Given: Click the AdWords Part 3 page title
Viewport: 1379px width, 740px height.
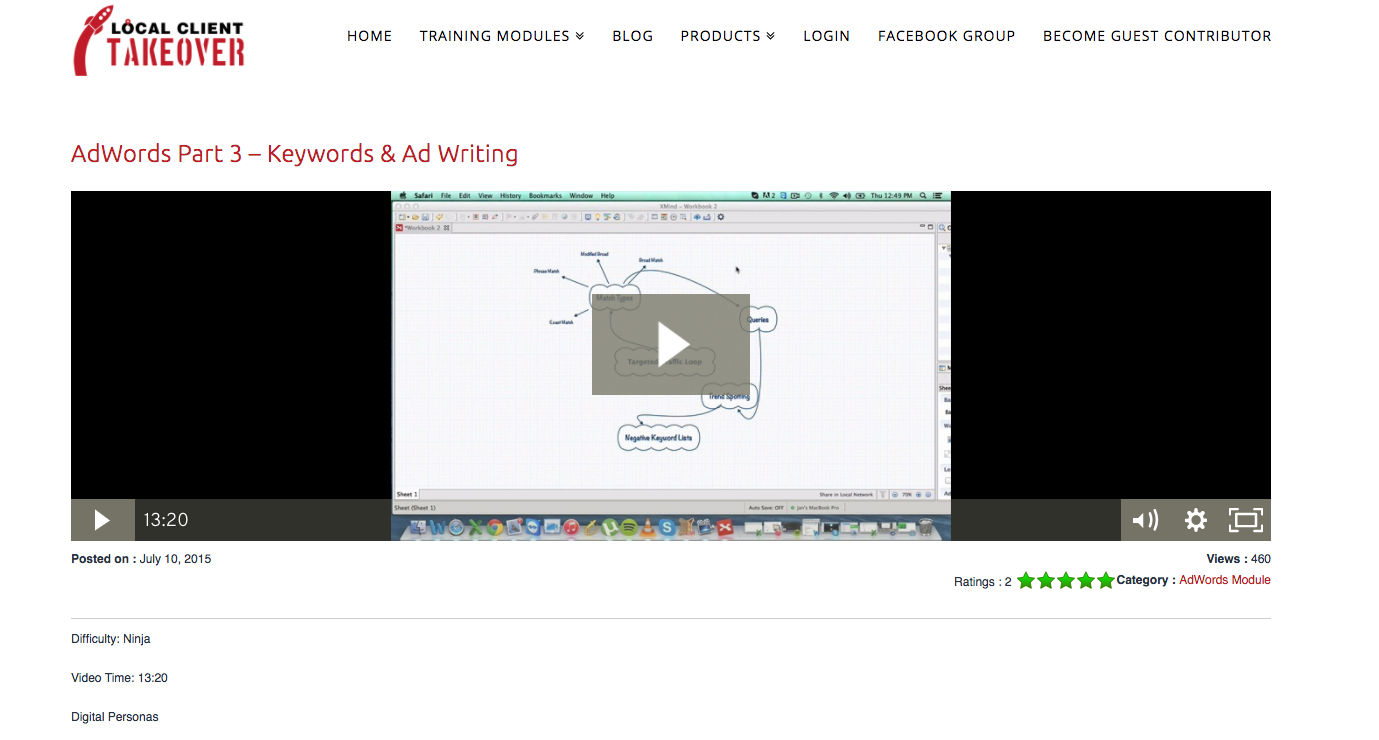Looking at the screenshot, I should pos(294,154).
